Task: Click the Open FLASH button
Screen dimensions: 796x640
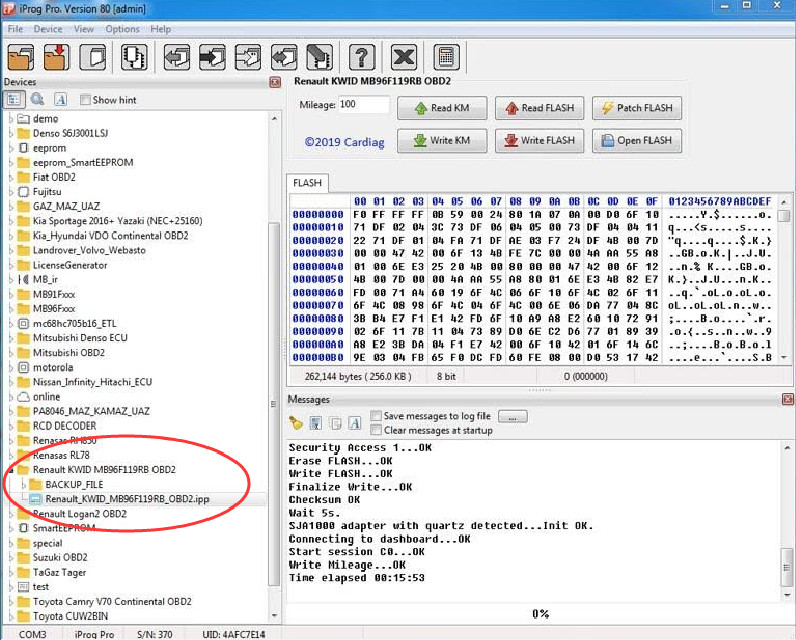Action: pos(637,140)
